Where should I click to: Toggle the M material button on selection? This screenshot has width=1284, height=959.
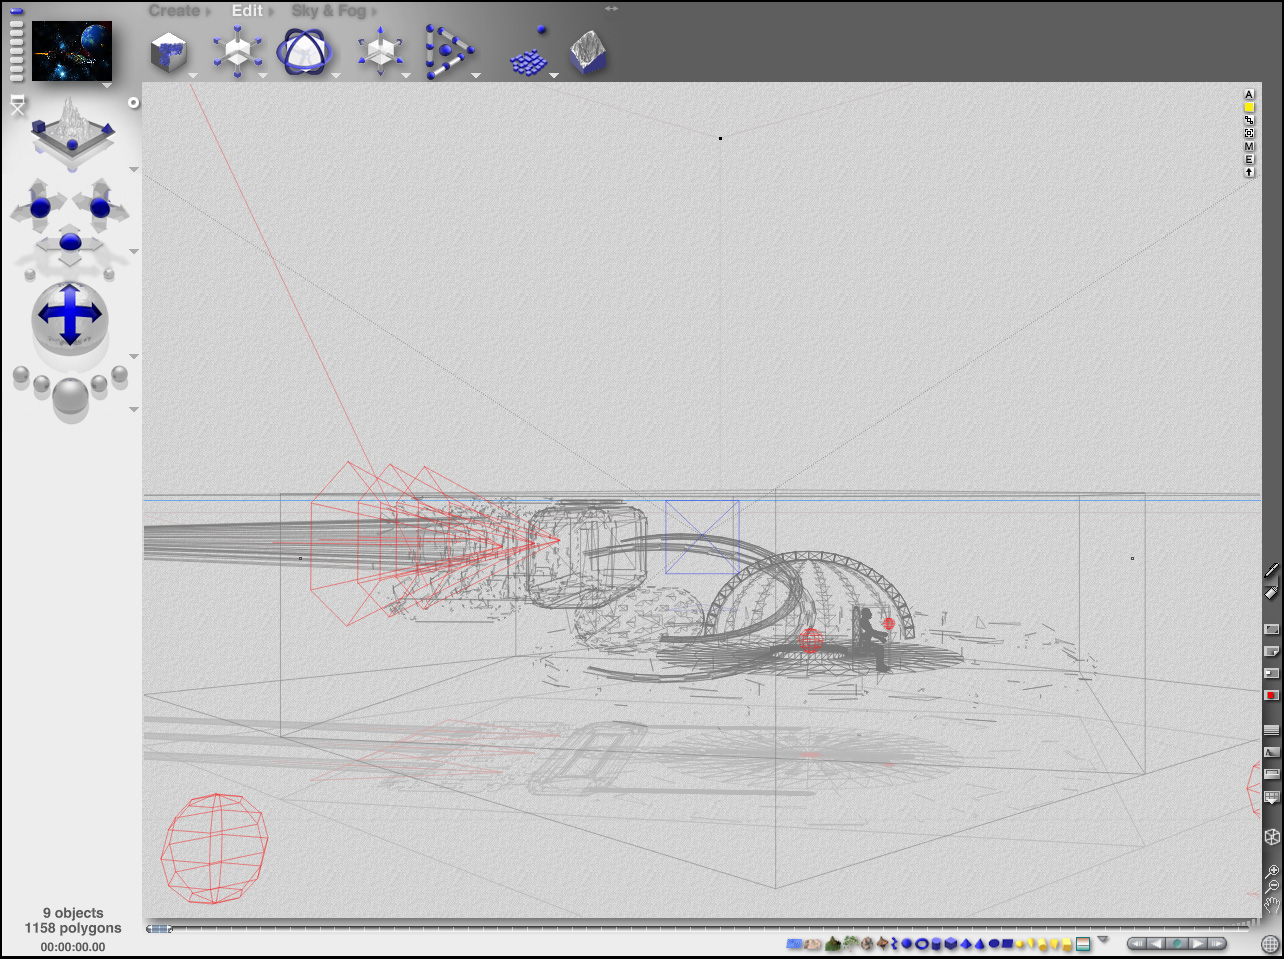click(x=1249, y=147)
